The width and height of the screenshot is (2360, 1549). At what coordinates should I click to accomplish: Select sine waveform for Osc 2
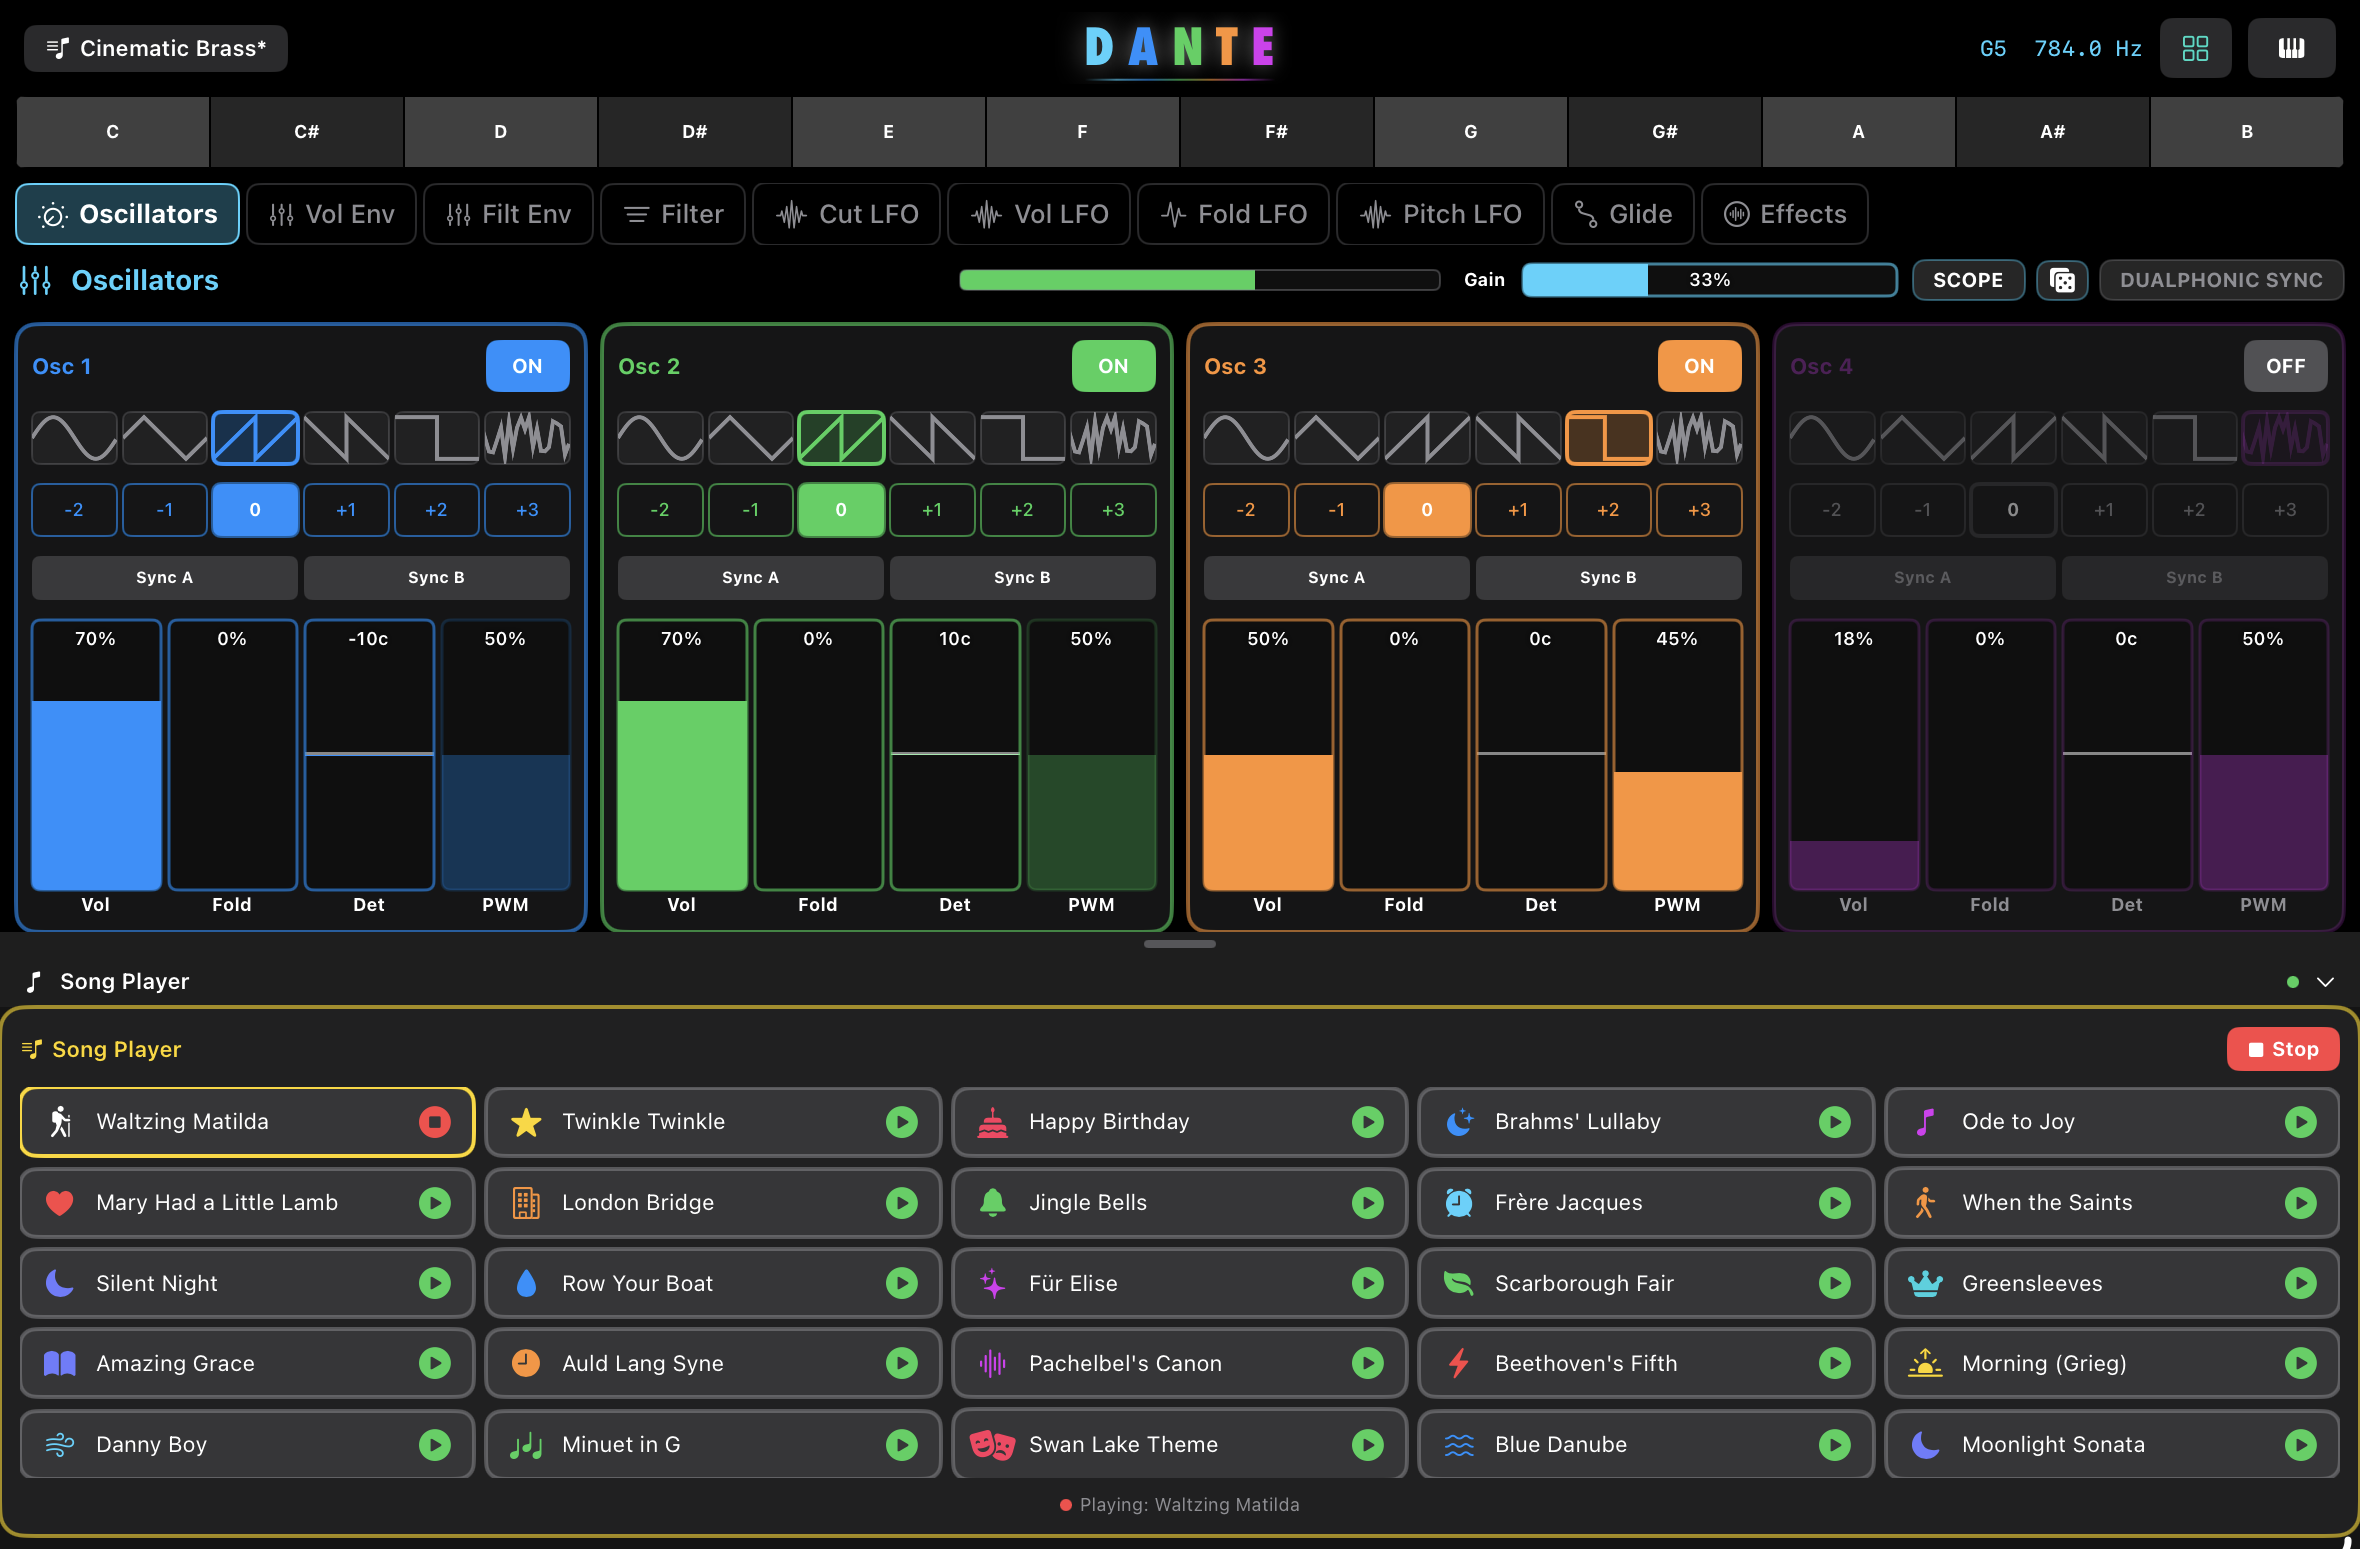pyautogui.click(x=660, y=438)
